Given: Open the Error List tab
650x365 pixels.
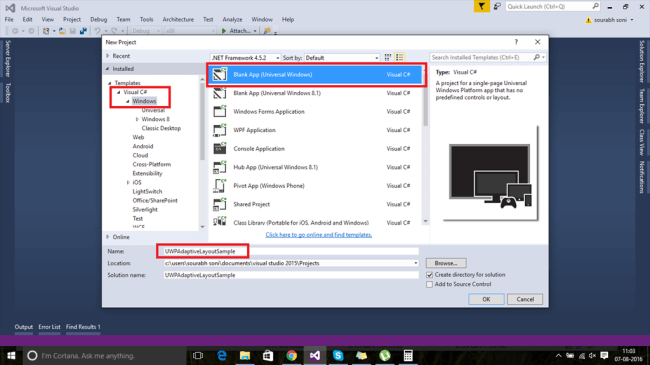Looking at the screenshot, I should pyautogui.click(x=49, y=327).
